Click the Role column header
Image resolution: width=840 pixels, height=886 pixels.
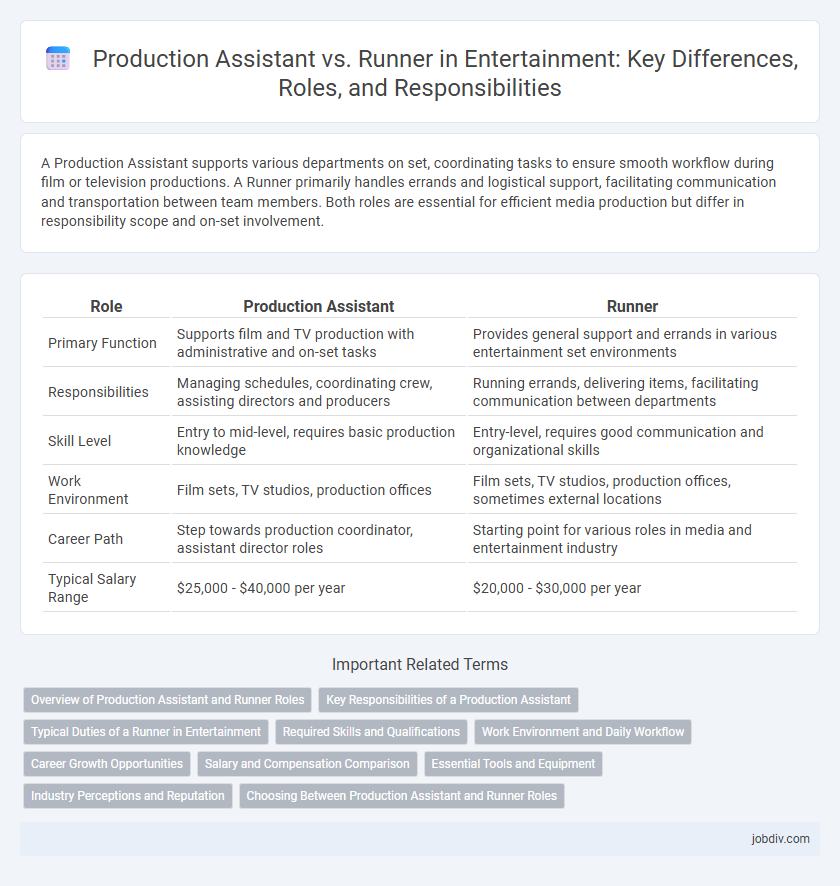click(106, 306)
